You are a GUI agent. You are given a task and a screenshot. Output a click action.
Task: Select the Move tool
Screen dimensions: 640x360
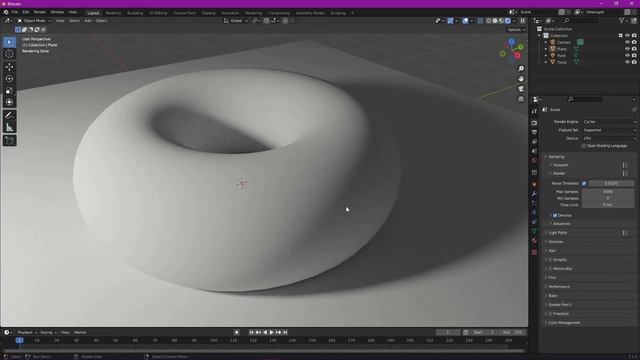pos(9,67)
